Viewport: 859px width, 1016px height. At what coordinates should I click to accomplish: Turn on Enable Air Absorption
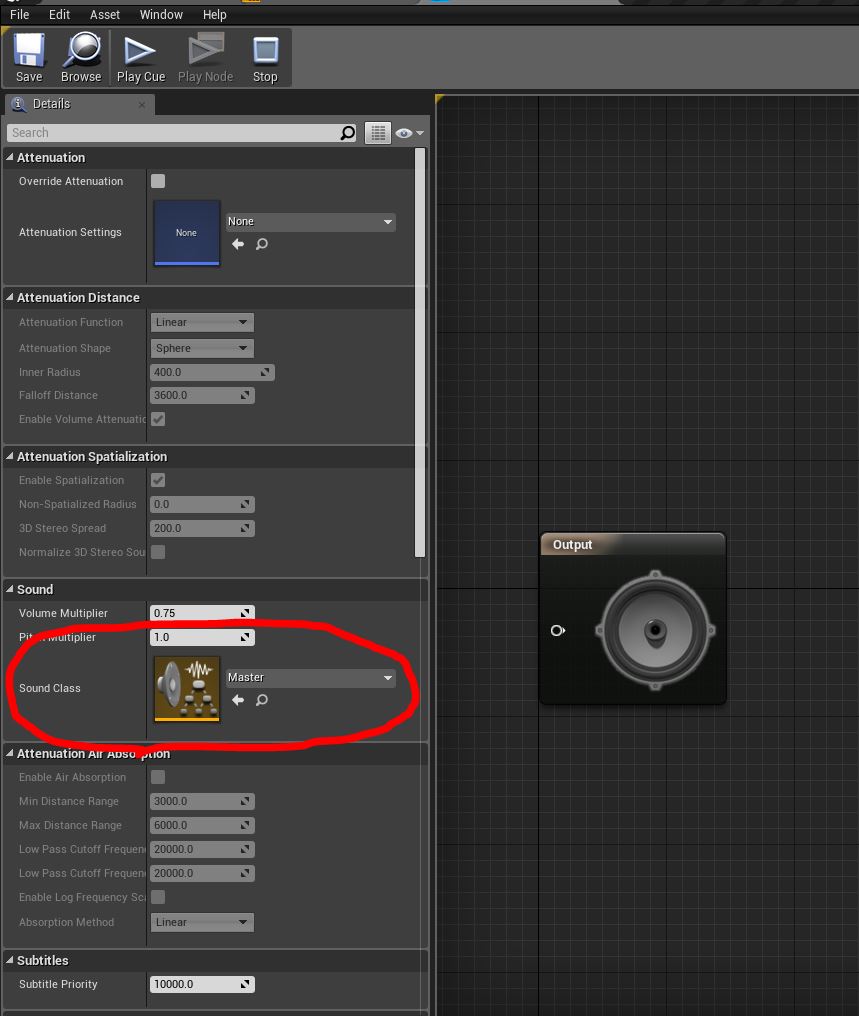(157, 777)
